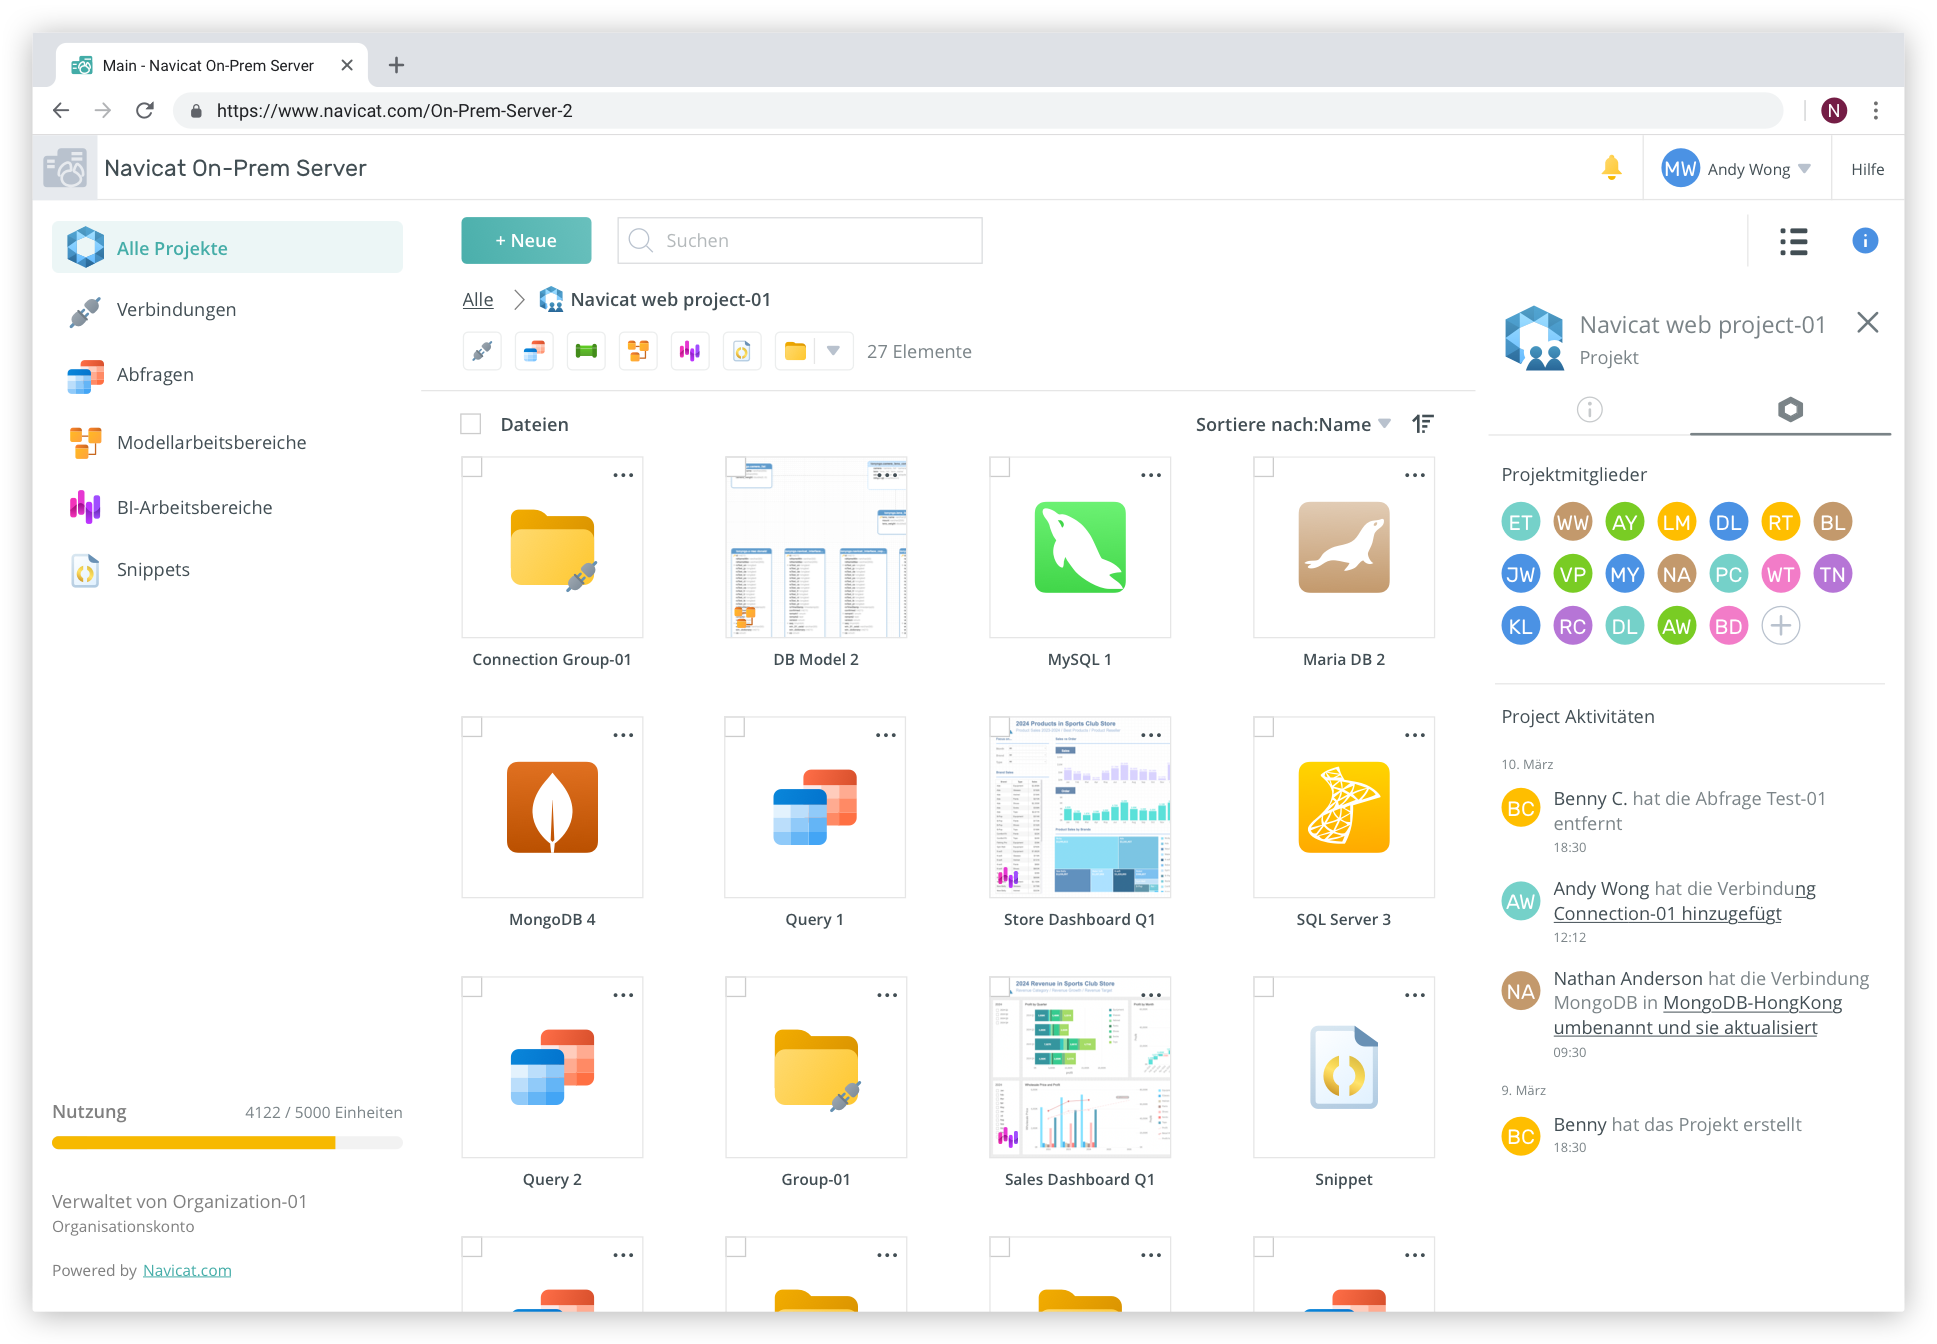Open more options for MySQL 1
The width and height of the screenshot is (1937, 1344).
[x=1151, y=475]
